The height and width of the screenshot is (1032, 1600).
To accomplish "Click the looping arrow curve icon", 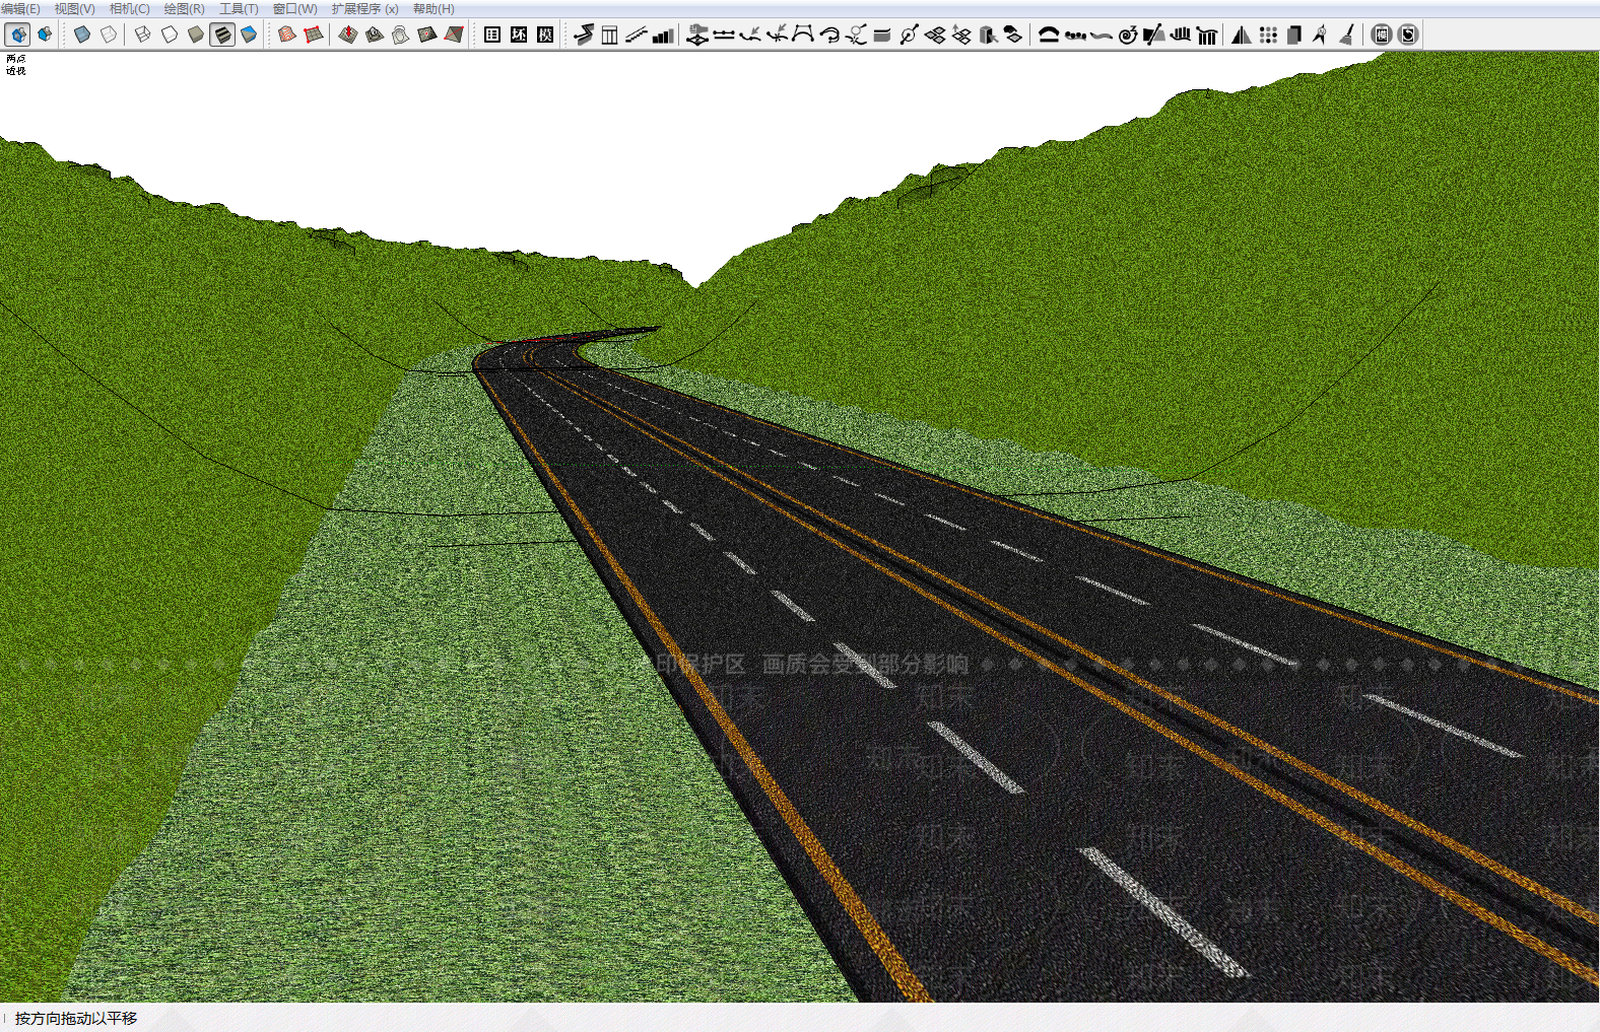I will click(829, 35).
